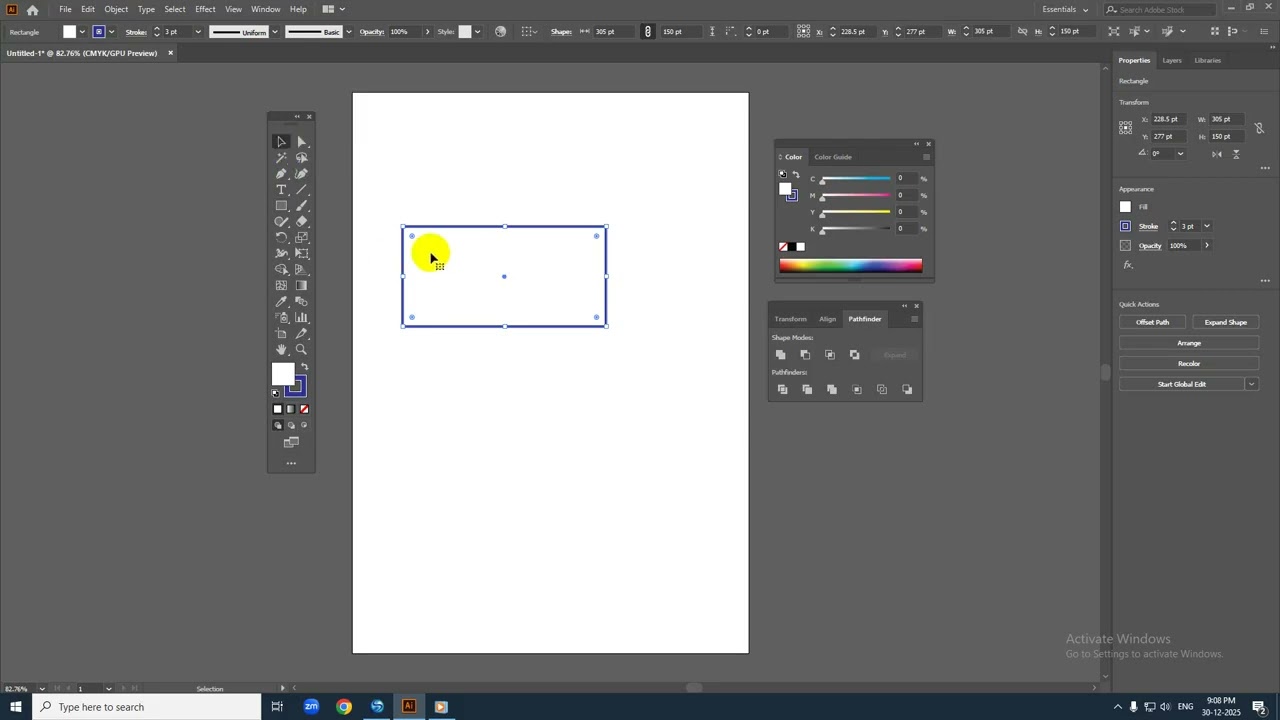
Task: Select the Artboard tool
Action: tap(281, 334)
